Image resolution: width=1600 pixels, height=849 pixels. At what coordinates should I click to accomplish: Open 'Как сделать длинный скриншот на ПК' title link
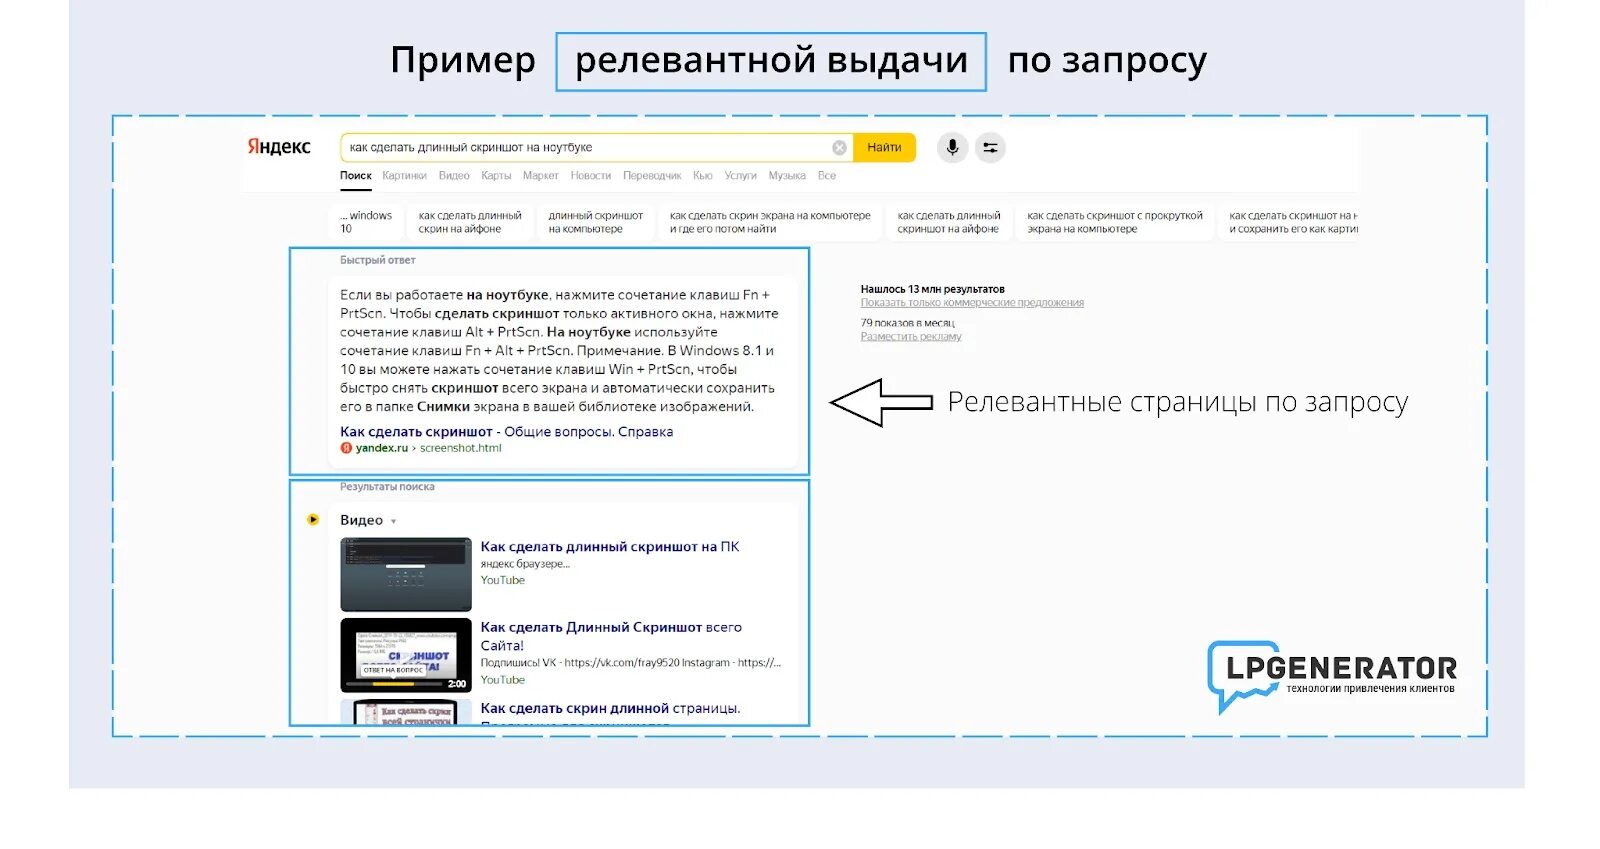(610, 547)
